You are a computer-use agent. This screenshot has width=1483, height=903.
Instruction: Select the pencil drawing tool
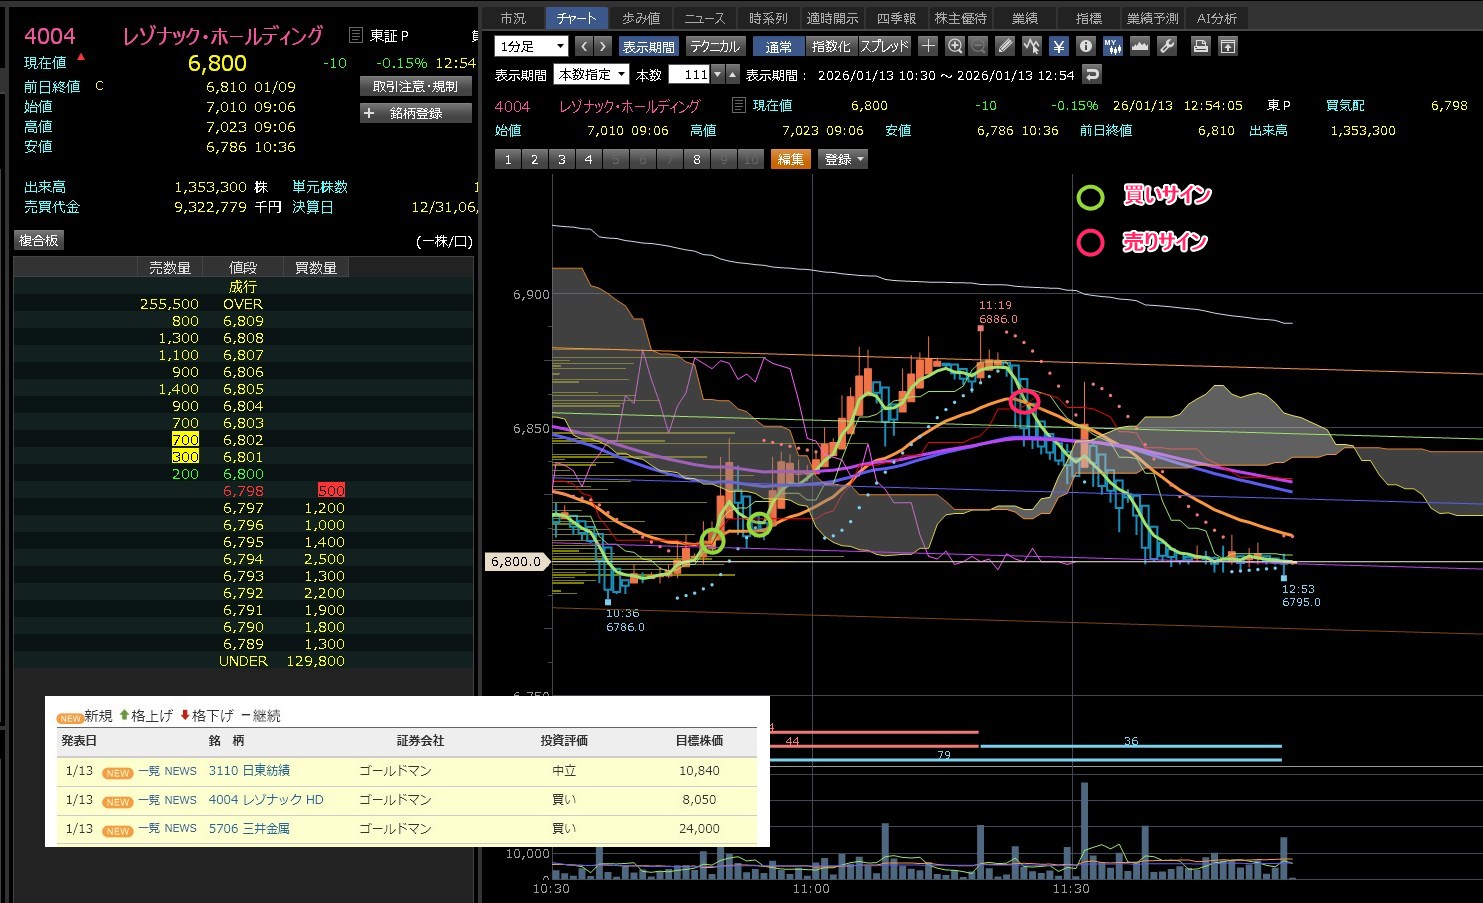click(x=1005, y=46)
